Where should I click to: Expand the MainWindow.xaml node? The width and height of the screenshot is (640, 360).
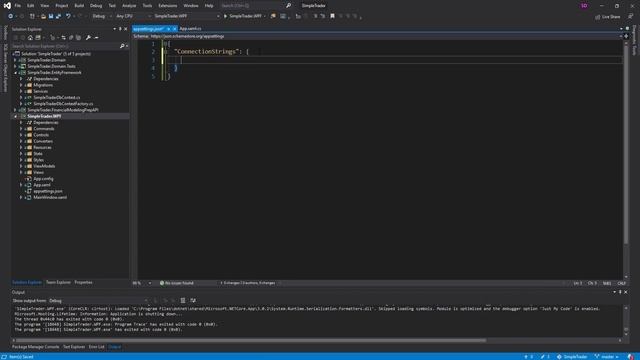click(x=21, y=198)
